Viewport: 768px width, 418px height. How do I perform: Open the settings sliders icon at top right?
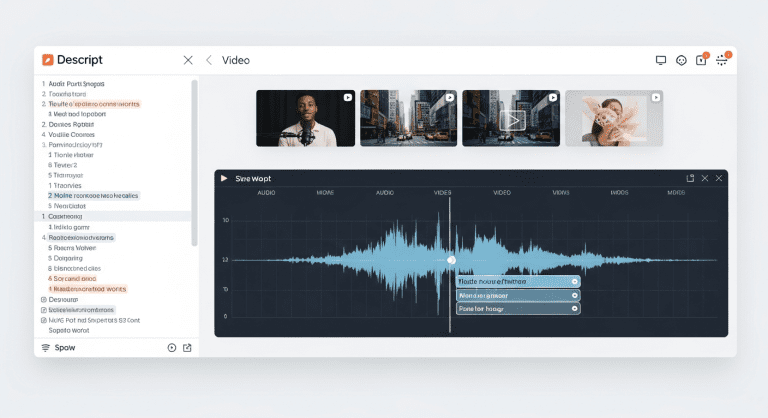[722, 60]
